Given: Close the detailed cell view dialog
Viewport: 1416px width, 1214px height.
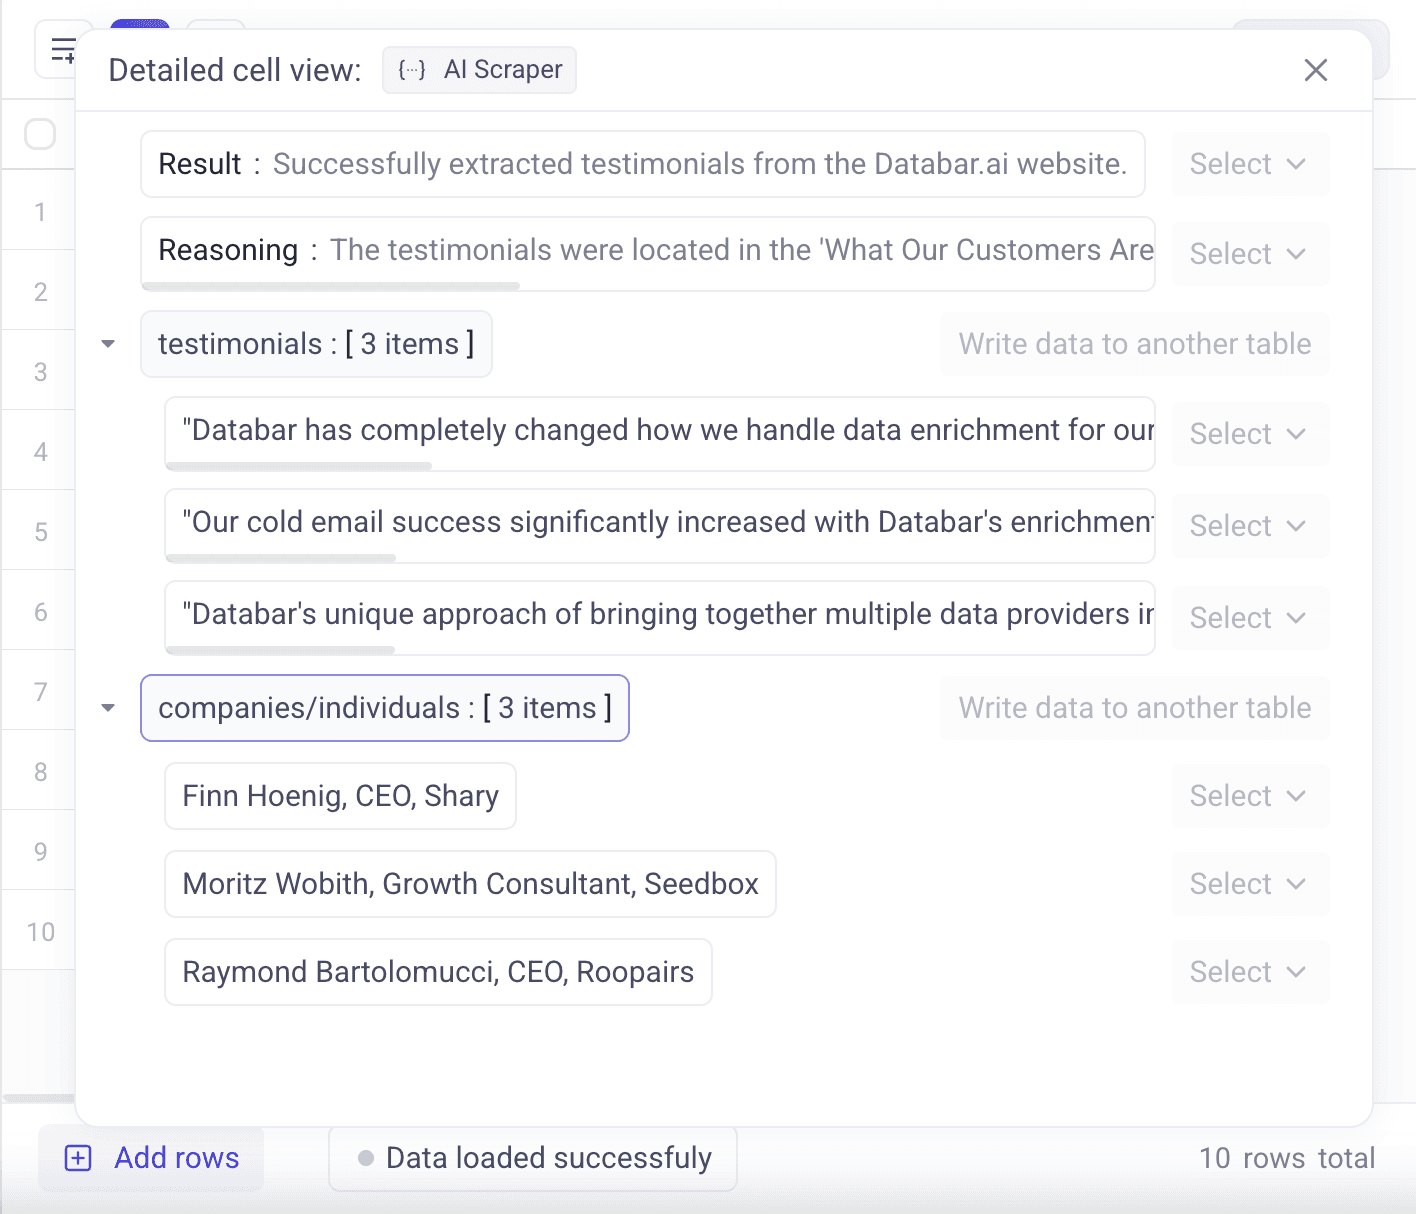Looking at the screenshot, I should tap(1315, 70).
